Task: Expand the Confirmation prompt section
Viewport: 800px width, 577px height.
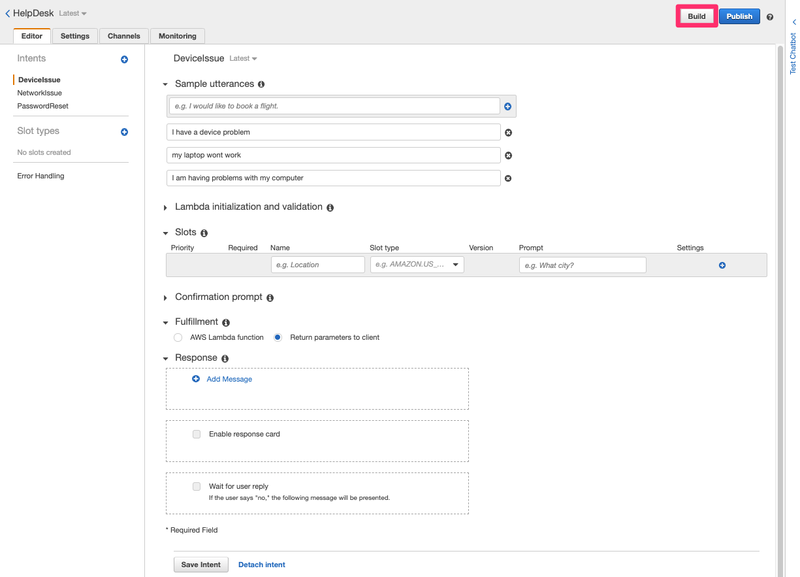Action: (165, 298)
